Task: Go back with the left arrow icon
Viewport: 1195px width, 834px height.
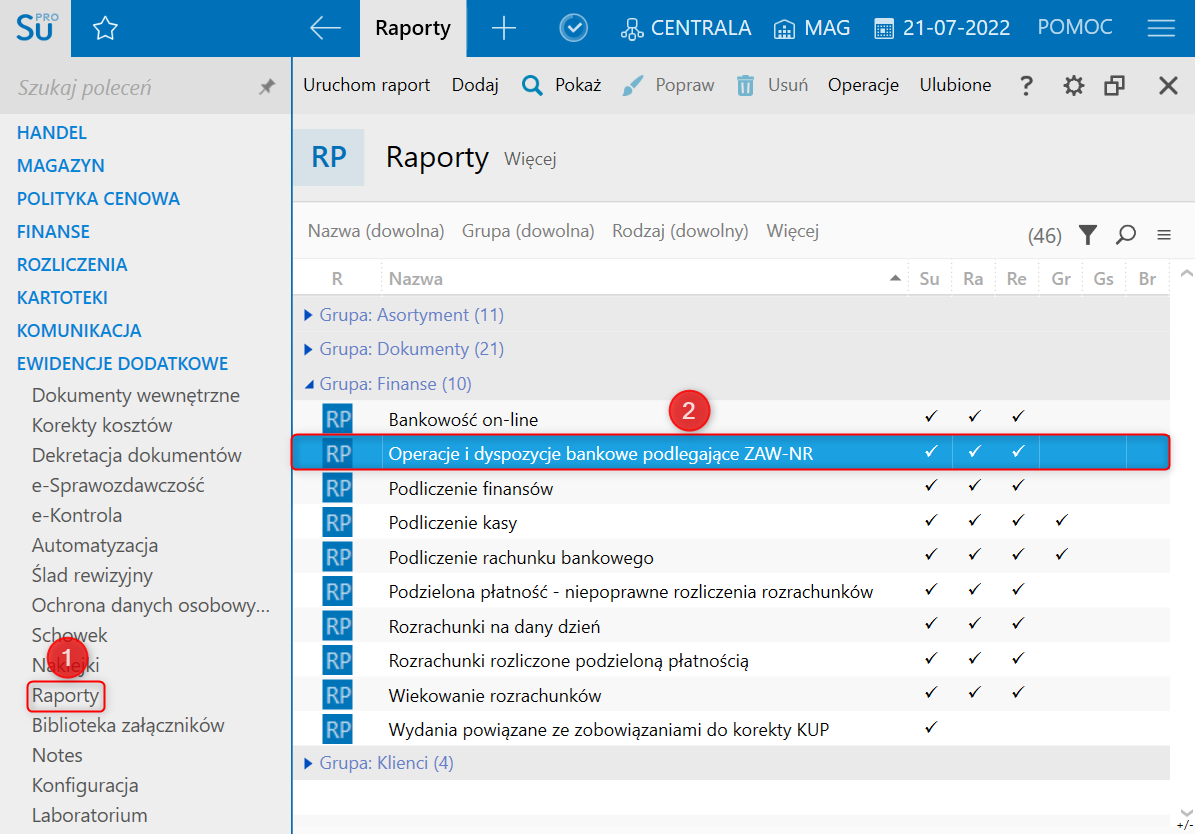Action: 326,29
